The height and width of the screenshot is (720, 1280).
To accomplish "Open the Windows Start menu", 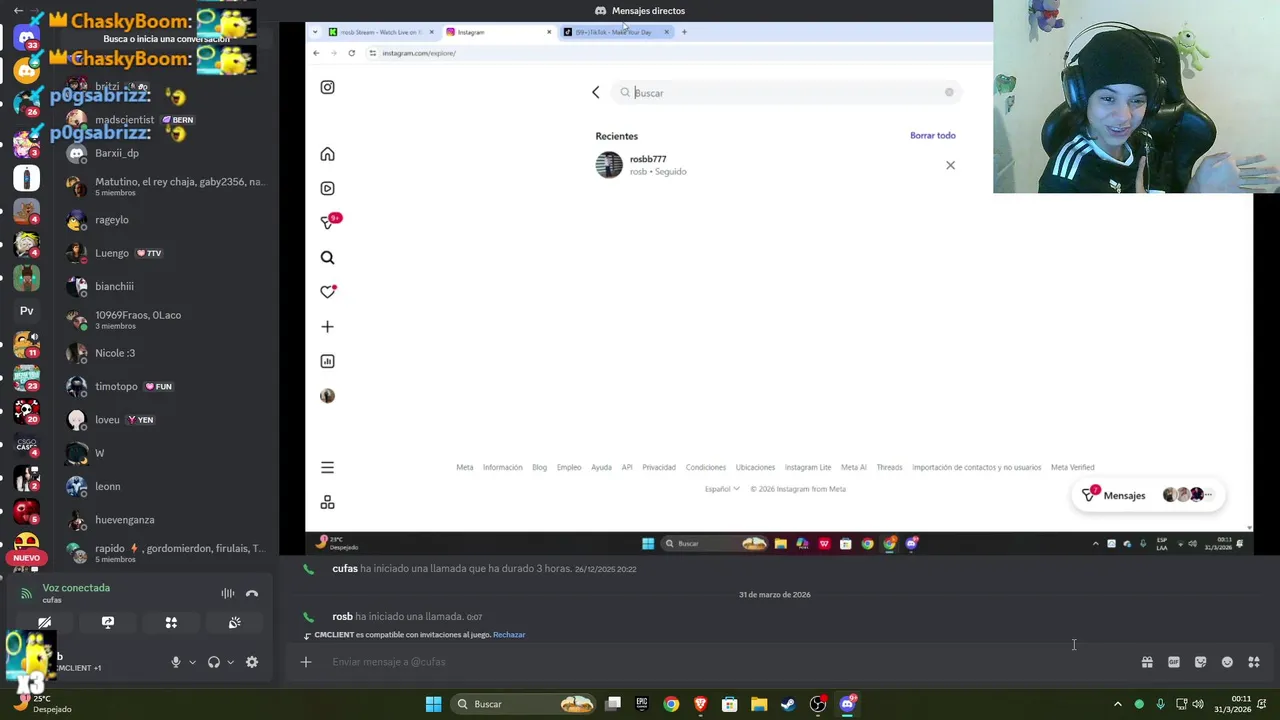I will coord(433,704).
